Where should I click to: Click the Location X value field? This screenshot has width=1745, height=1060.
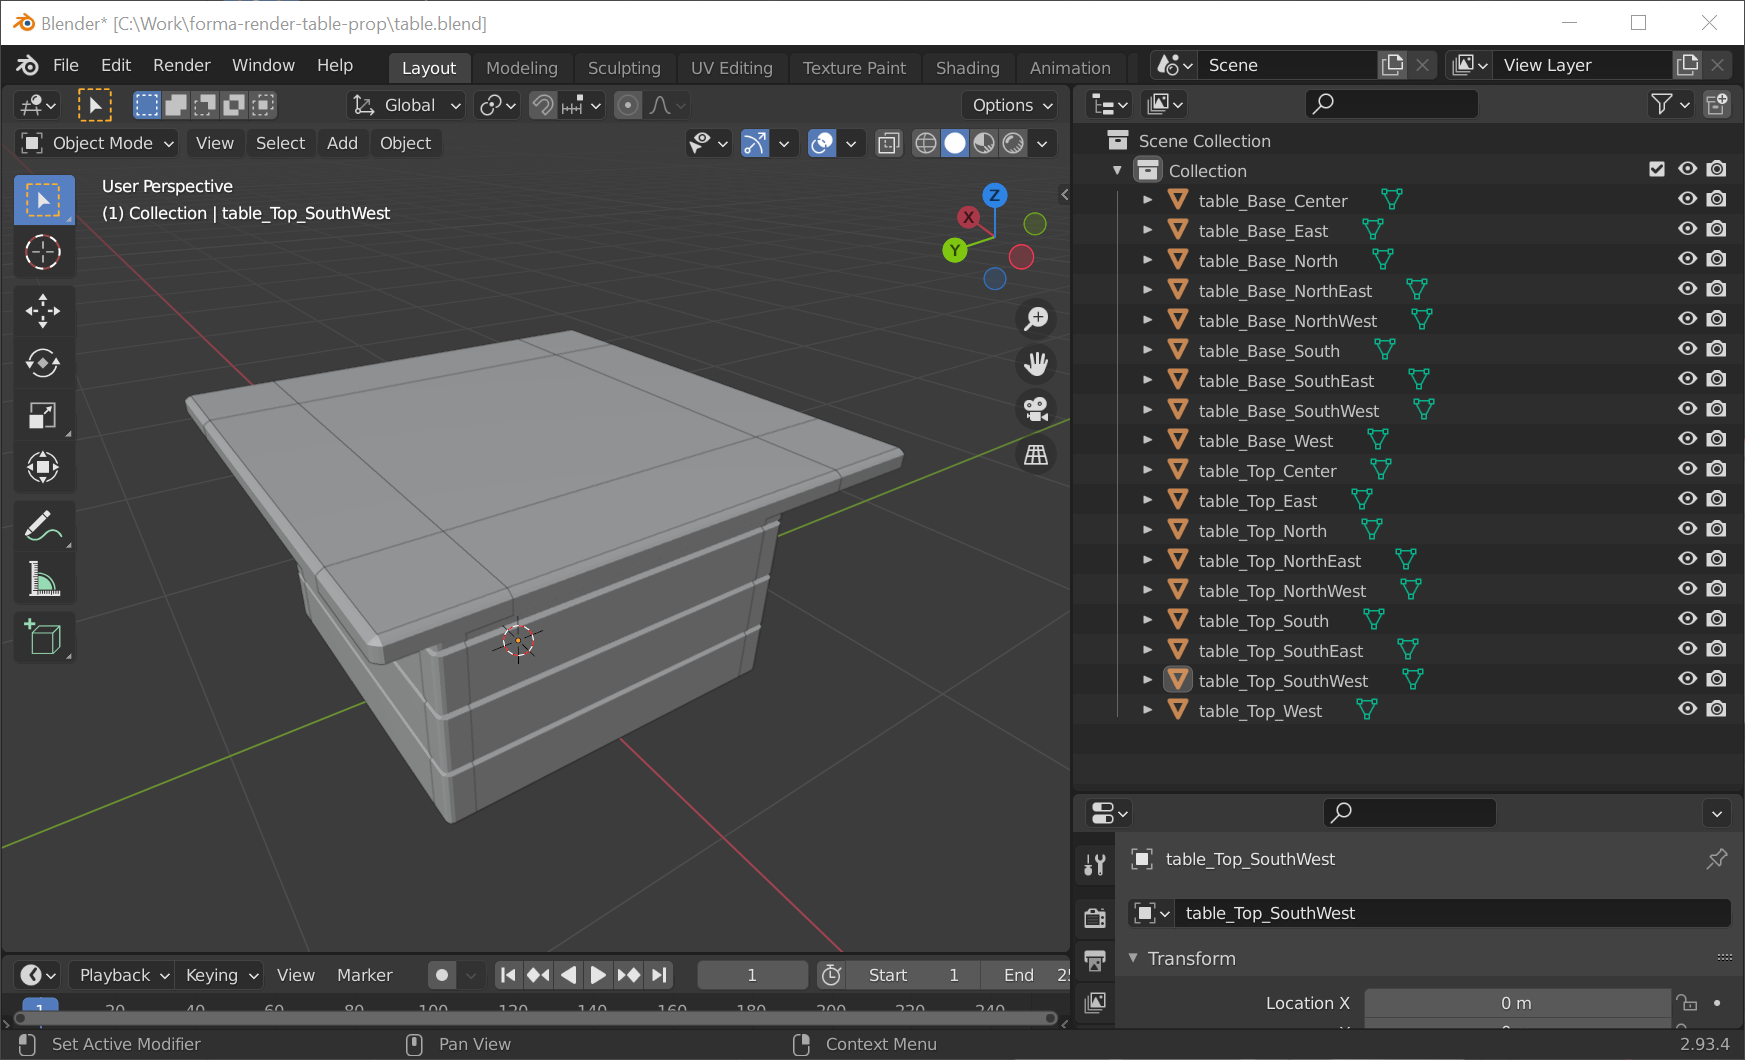click(1516, 1003)
